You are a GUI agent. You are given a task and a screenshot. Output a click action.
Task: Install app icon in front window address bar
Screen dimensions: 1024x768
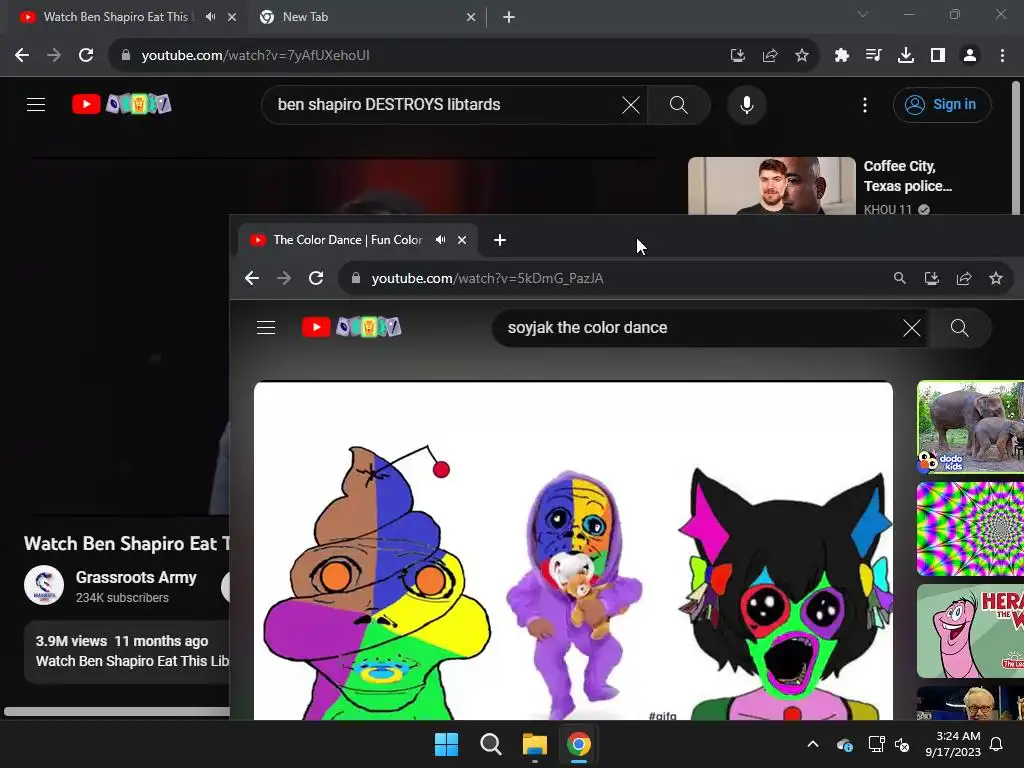pos(932,278)
